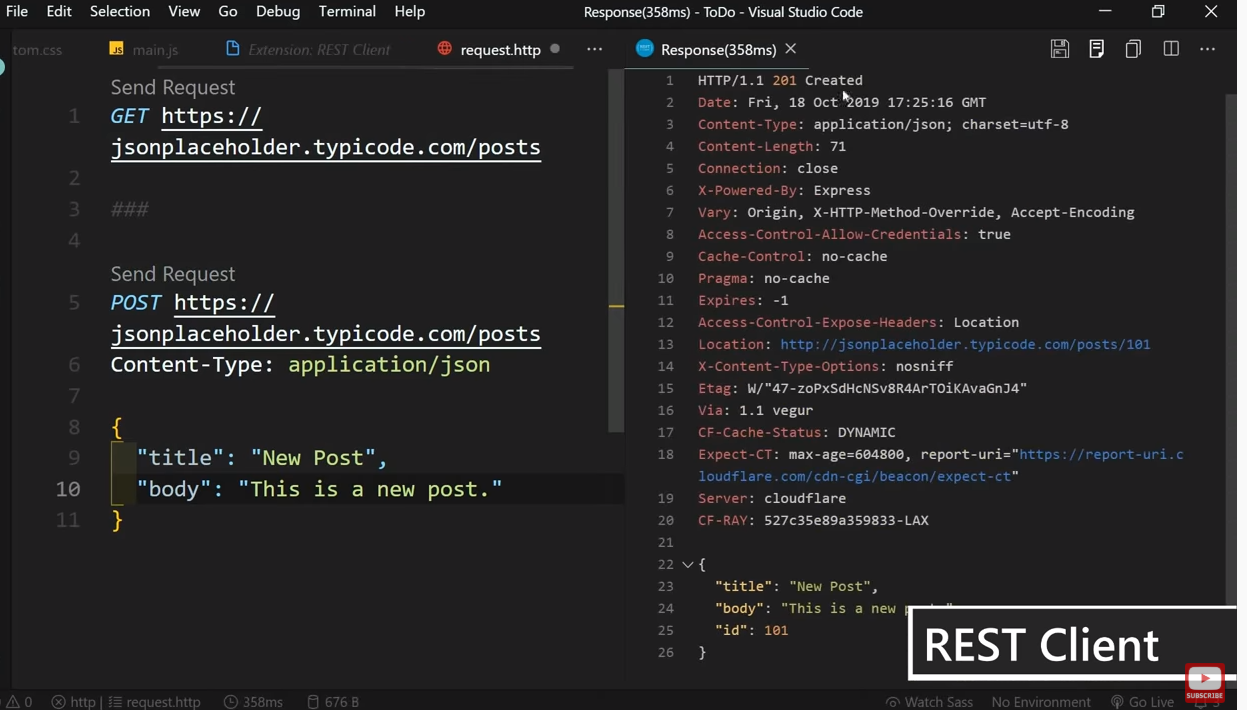
Task: Open the View menu
Action: (184, 12)
